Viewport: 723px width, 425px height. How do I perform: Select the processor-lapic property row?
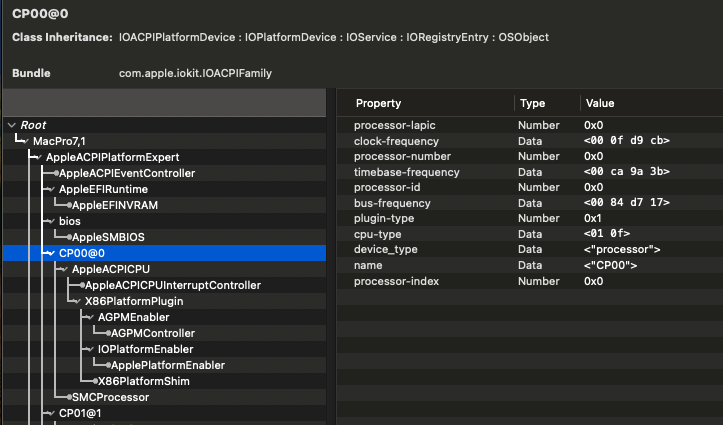click(530, 125)
